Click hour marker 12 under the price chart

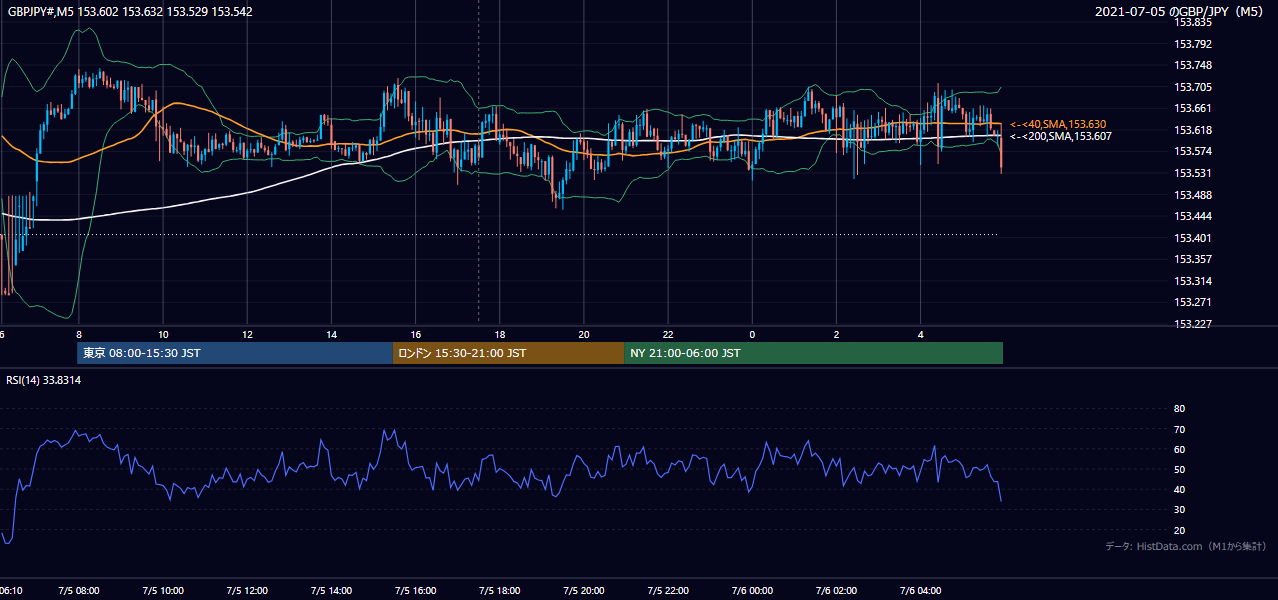(x=247, y=334)
